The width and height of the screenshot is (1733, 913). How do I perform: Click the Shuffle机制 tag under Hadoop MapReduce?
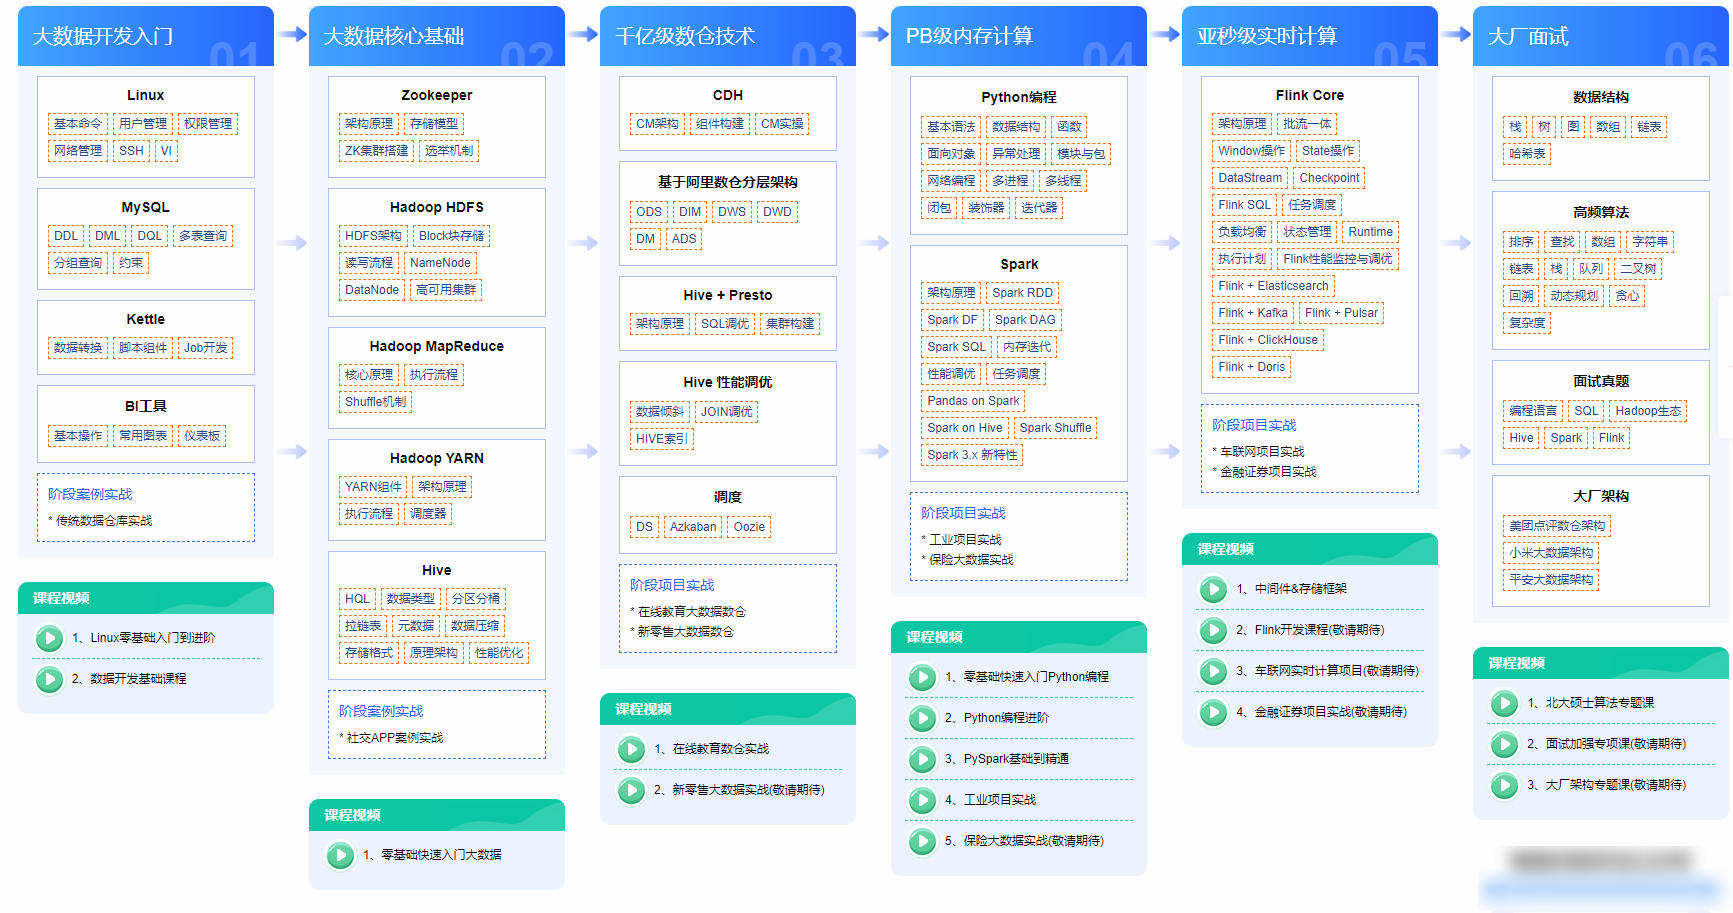point(376,402)
